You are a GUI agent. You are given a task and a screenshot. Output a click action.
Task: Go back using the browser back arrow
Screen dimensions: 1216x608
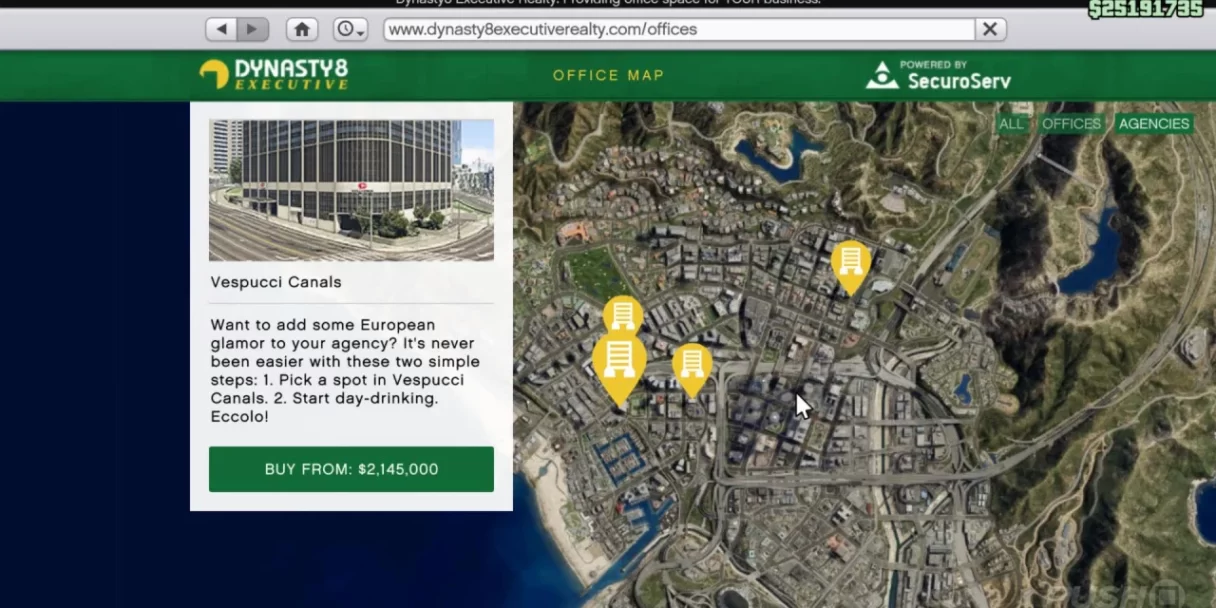click(222, 29)
